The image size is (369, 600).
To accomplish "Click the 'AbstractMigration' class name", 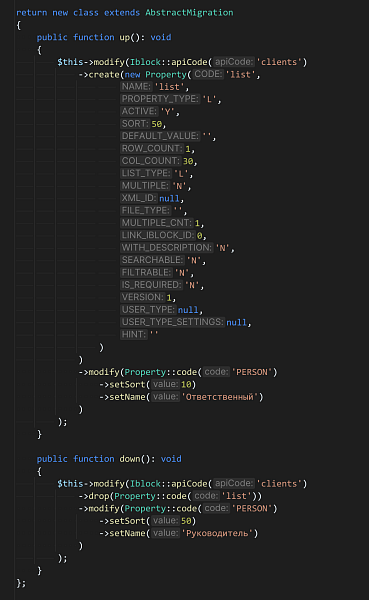I will 189,13.
